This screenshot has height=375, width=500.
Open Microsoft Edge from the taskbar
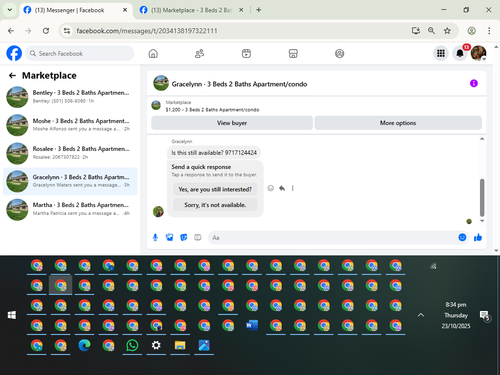pos(84,345)
